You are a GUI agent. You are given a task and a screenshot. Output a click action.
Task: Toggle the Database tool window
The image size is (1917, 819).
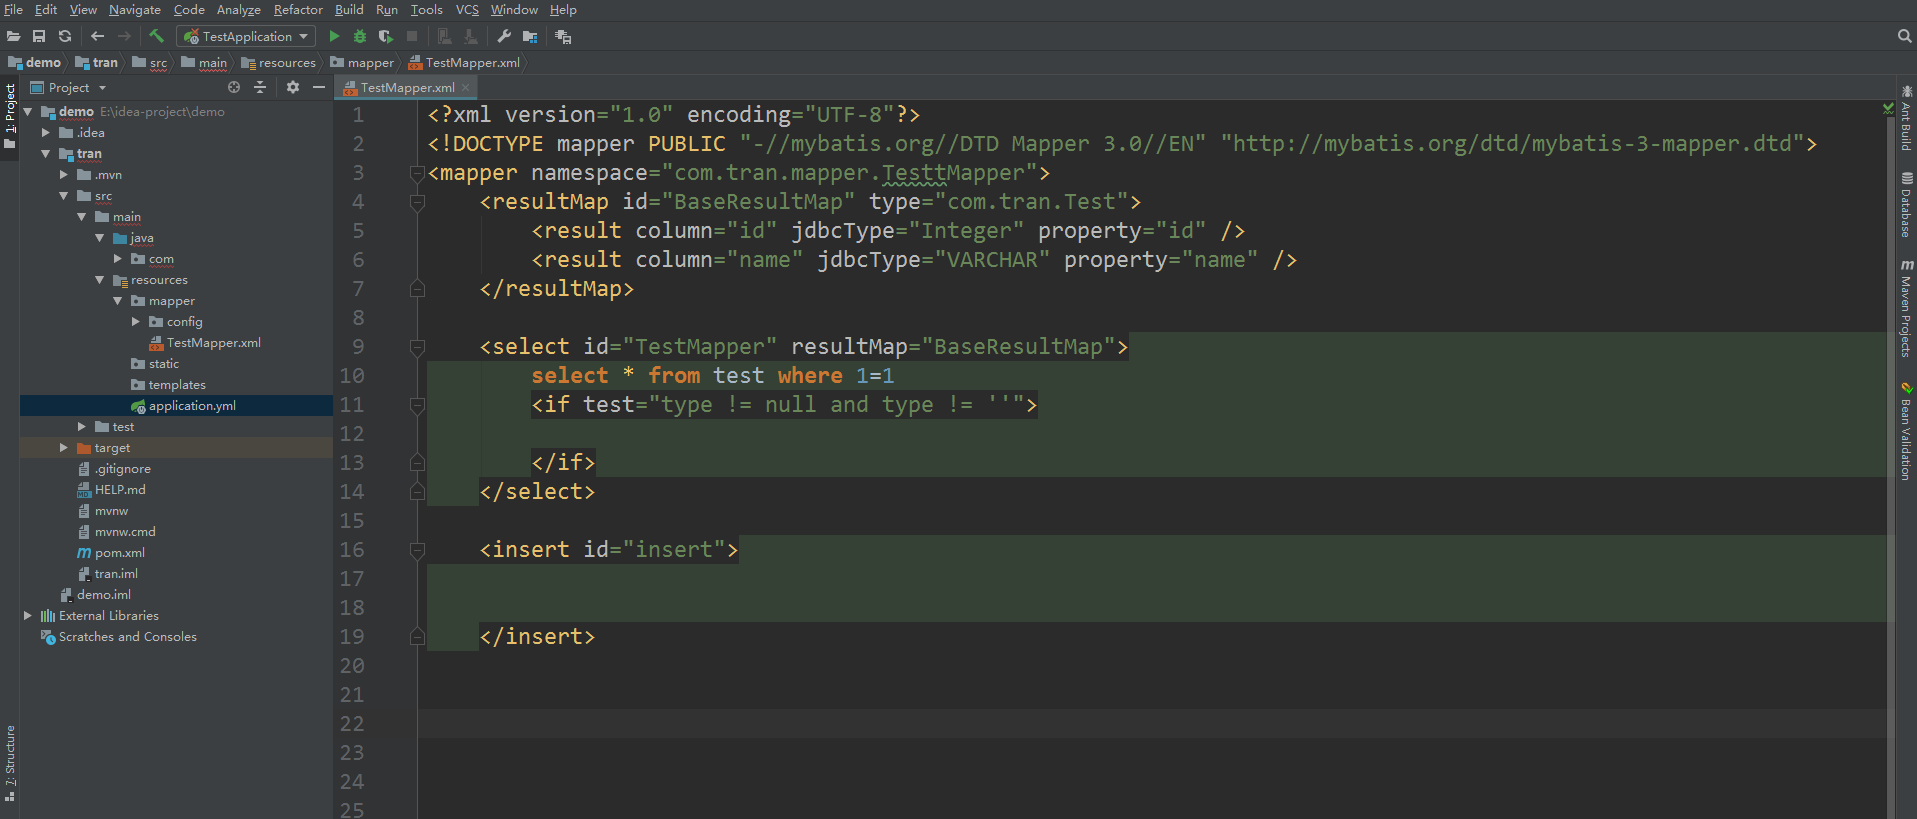coord(1906,205)
